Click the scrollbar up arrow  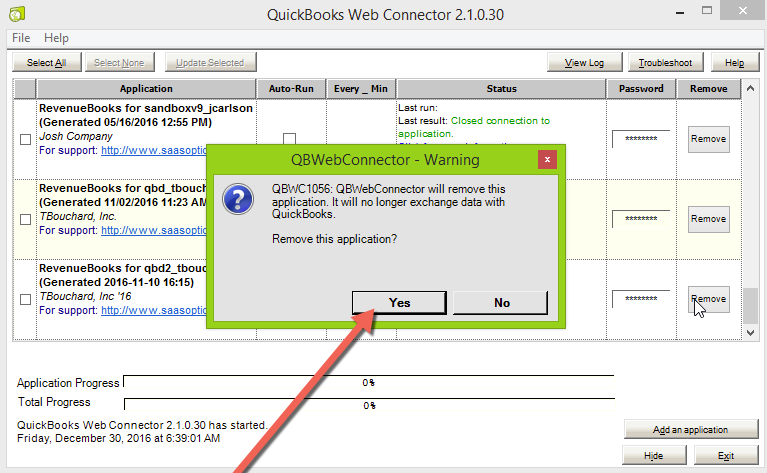pyautogui.click(x=750, y=89)
